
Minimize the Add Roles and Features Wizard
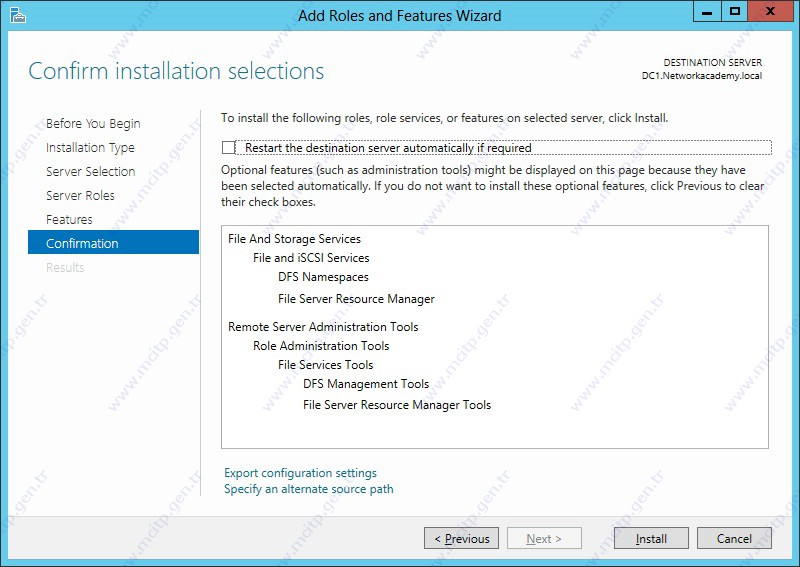(707, 12)
